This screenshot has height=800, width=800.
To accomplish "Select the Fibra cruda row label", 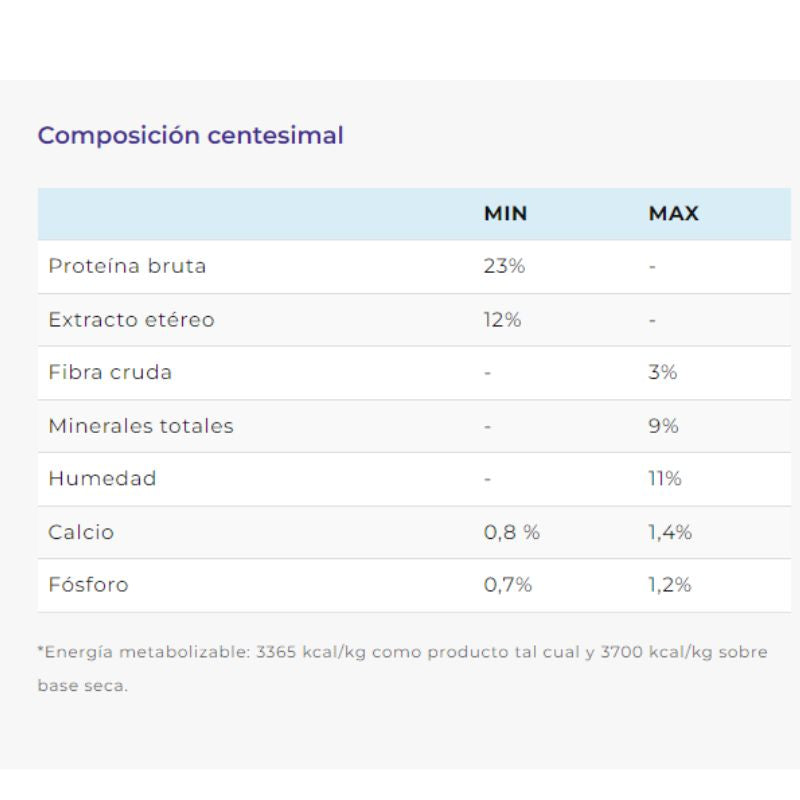I will point(110,373).
